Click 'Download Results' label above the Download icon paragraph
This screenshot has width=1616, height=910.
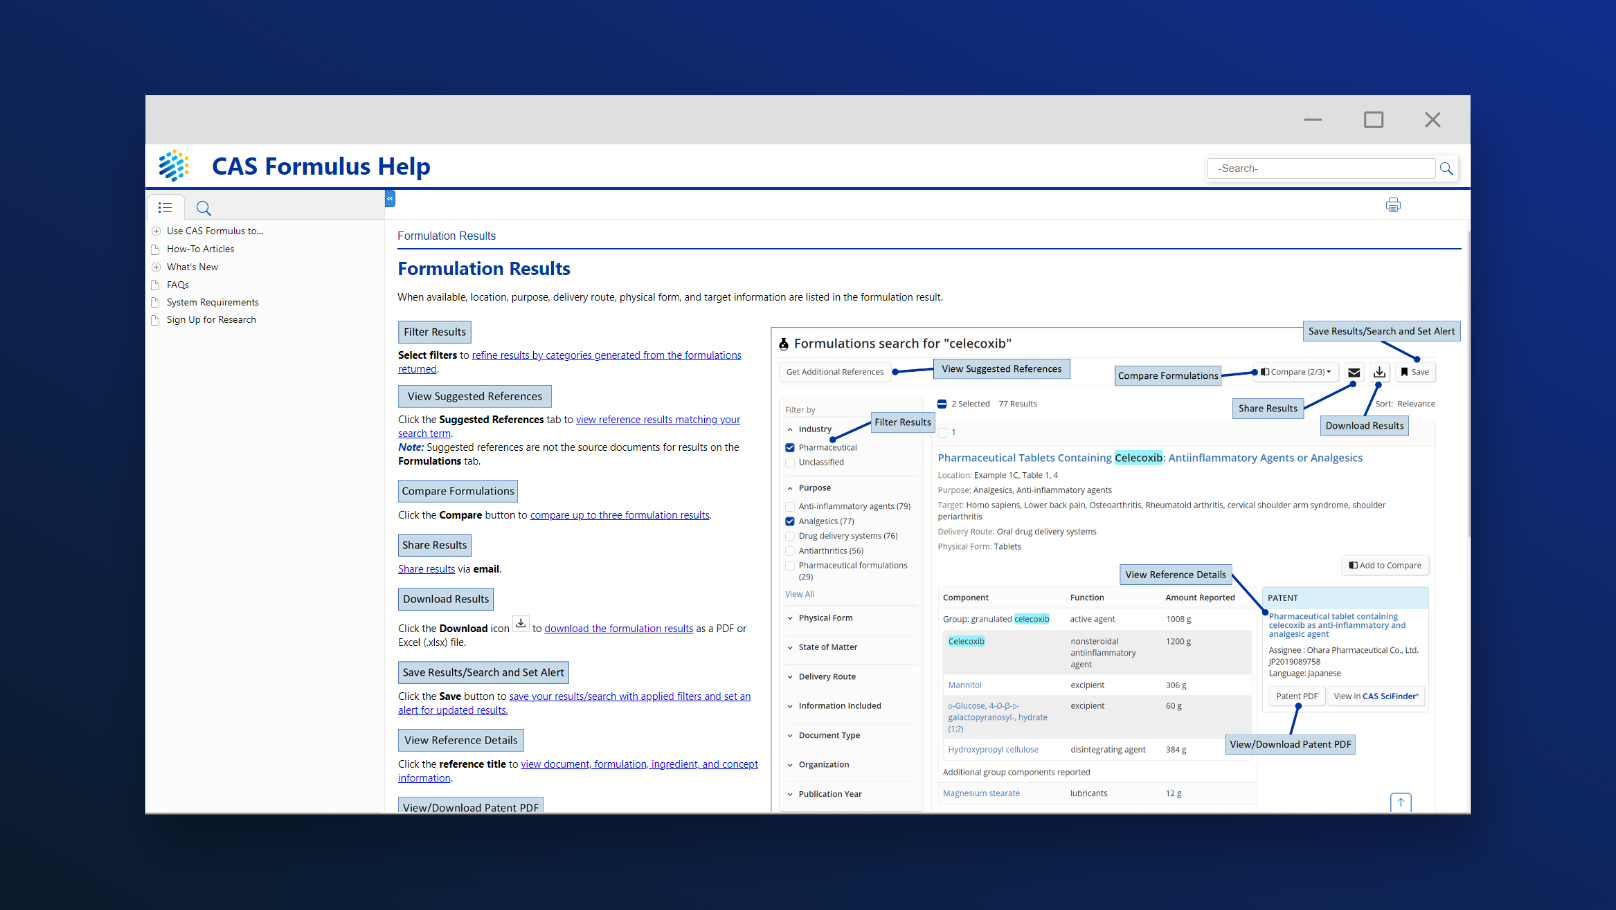coord(446,599)
